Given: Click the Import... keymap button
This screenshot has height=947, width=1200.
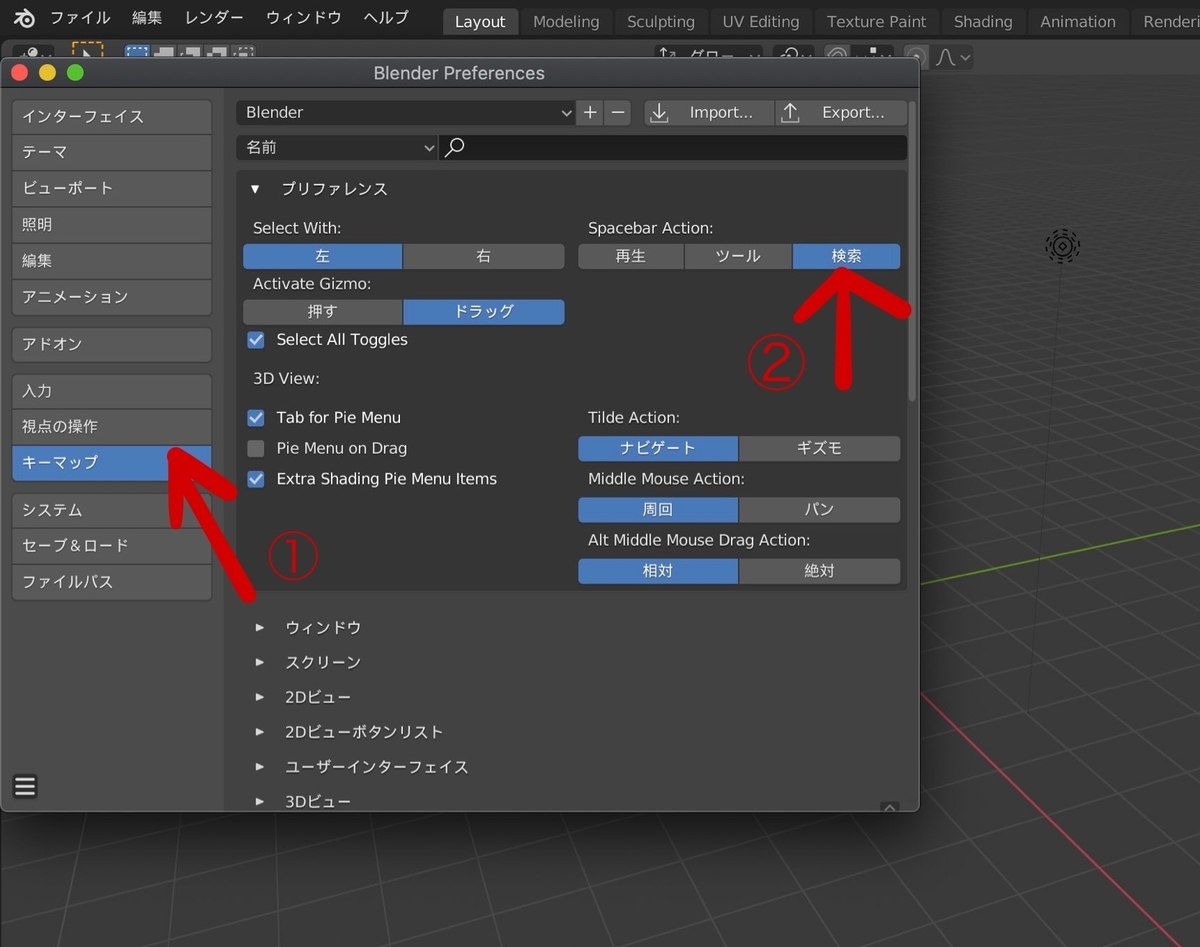Looking at the screenshot, I should [x=709, y=112].
